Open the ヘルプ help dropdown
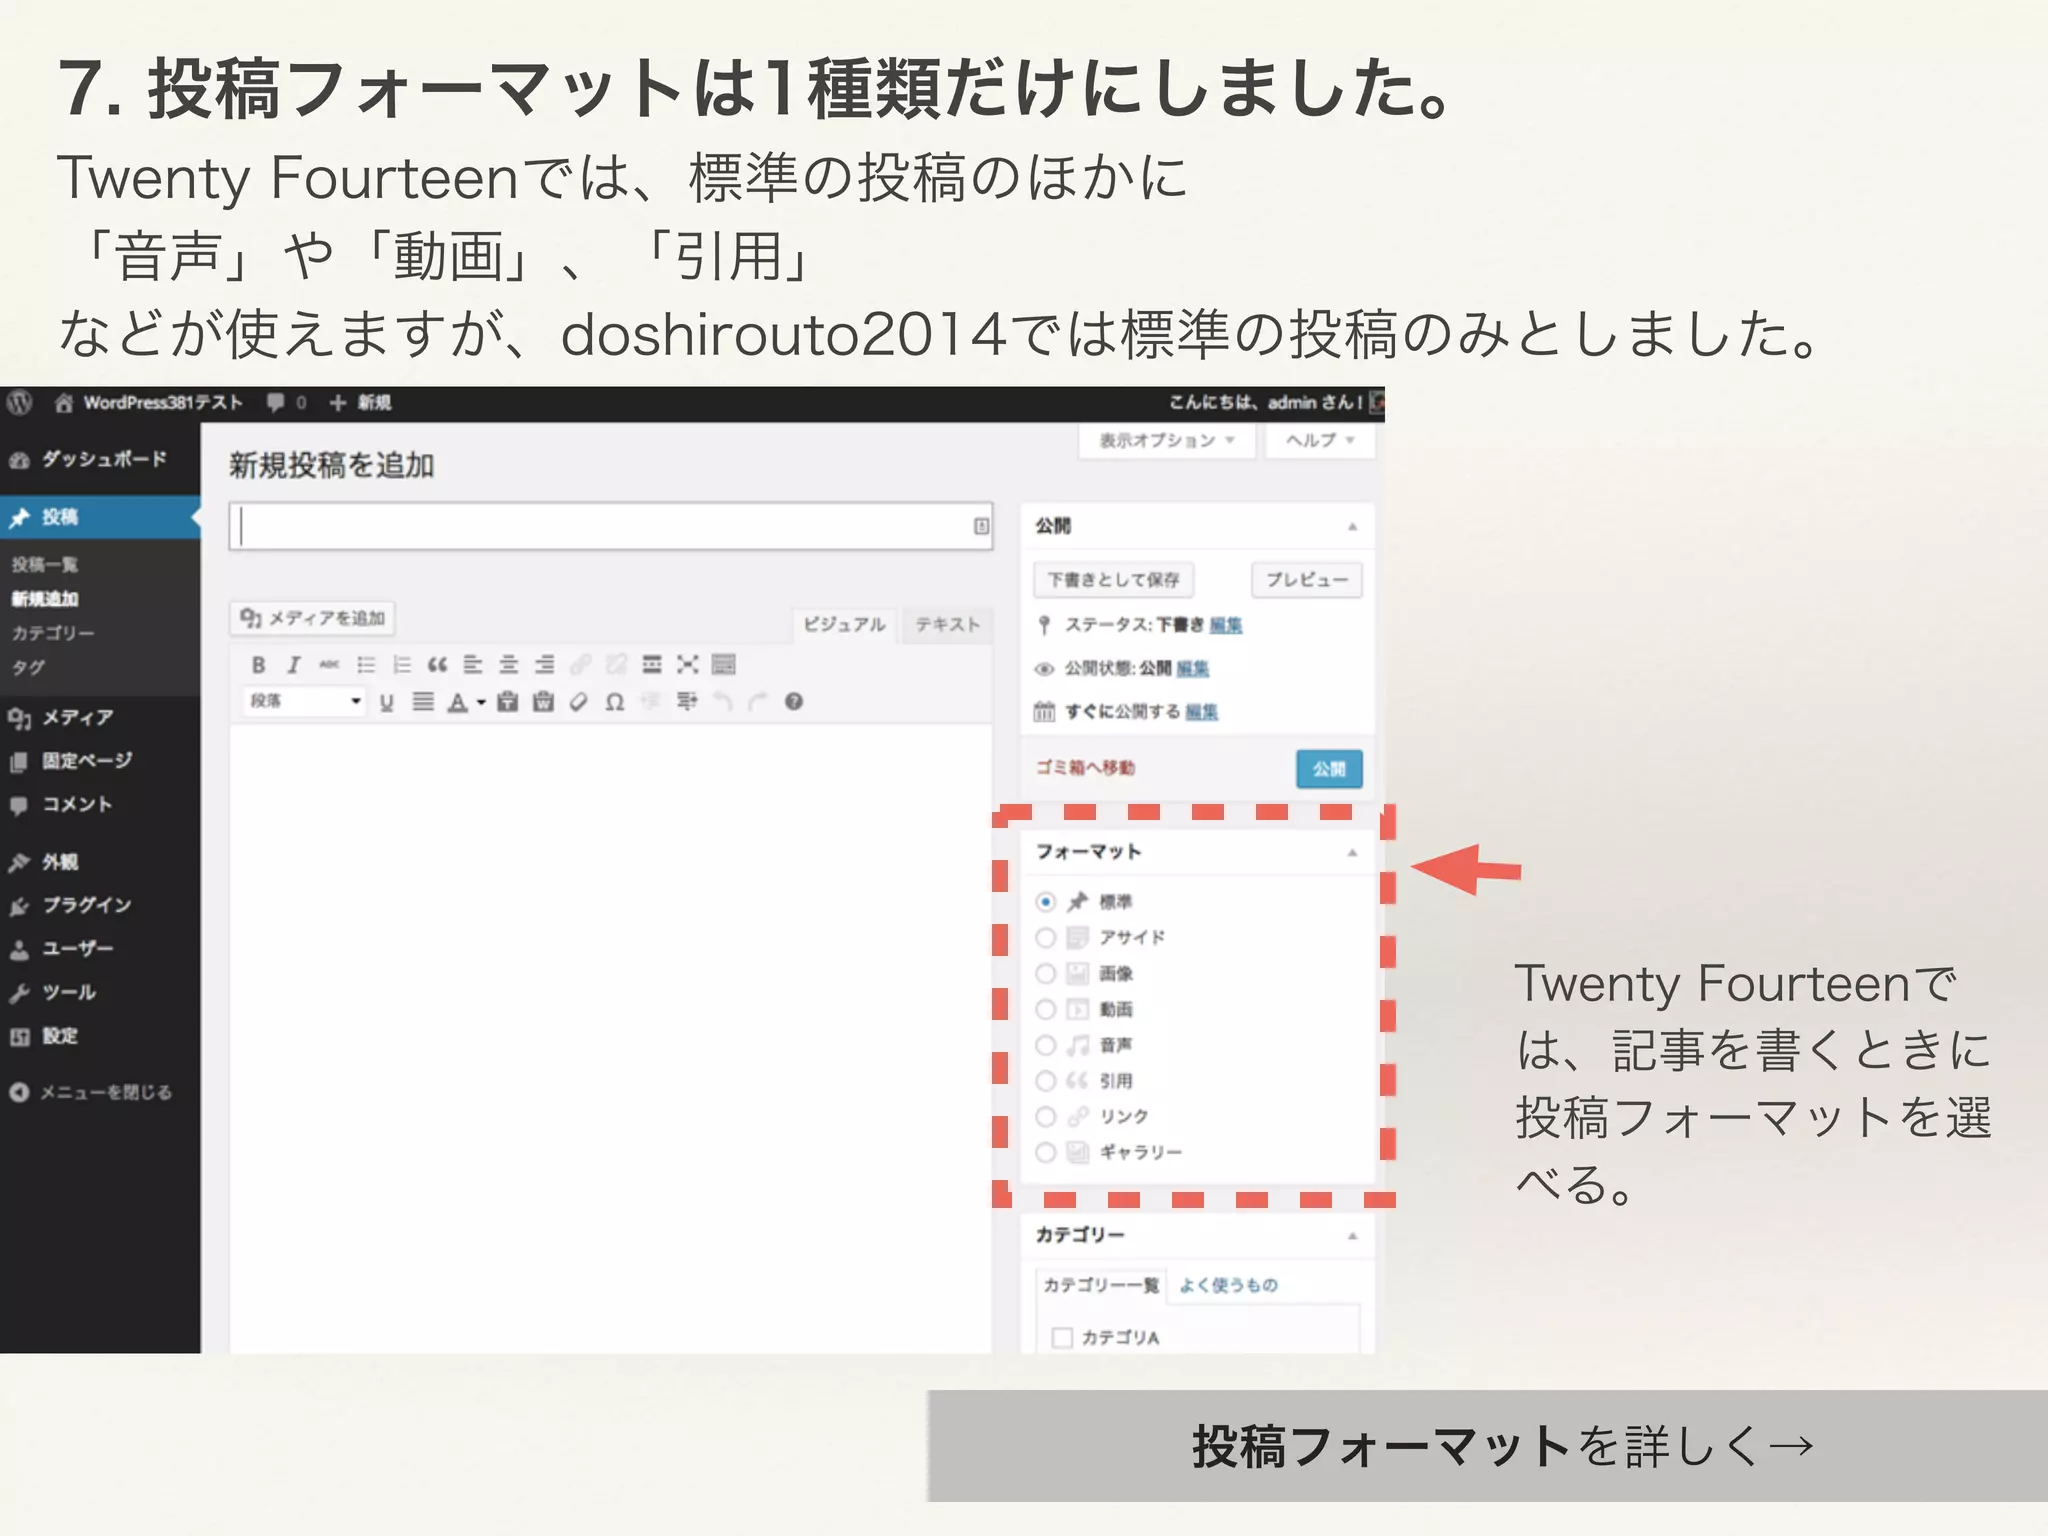The width and height of the screenshot is (2048, 1536). 1320,441
